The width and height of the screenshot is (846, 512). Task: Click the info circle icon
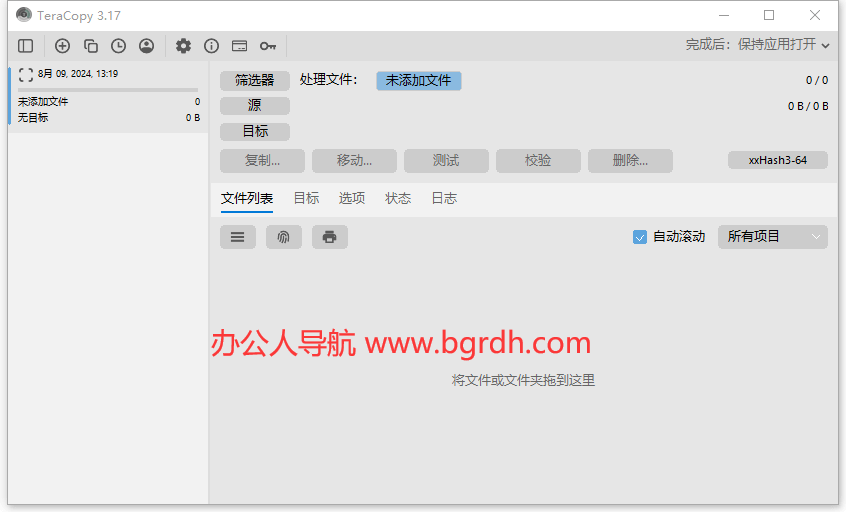[211, 45]
